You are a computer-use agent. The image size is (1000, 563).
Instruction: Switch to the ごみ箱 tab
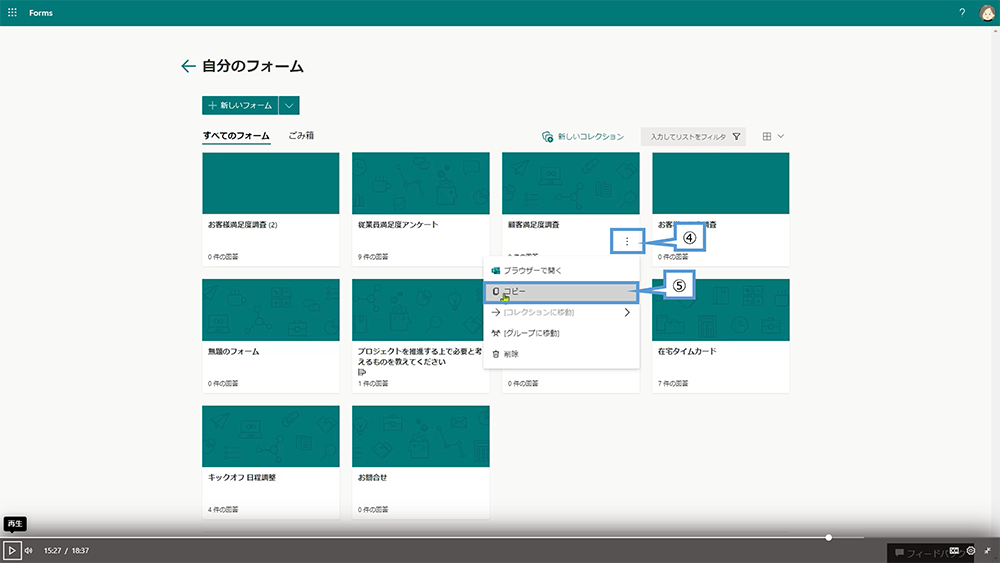(x=301, y=135)
